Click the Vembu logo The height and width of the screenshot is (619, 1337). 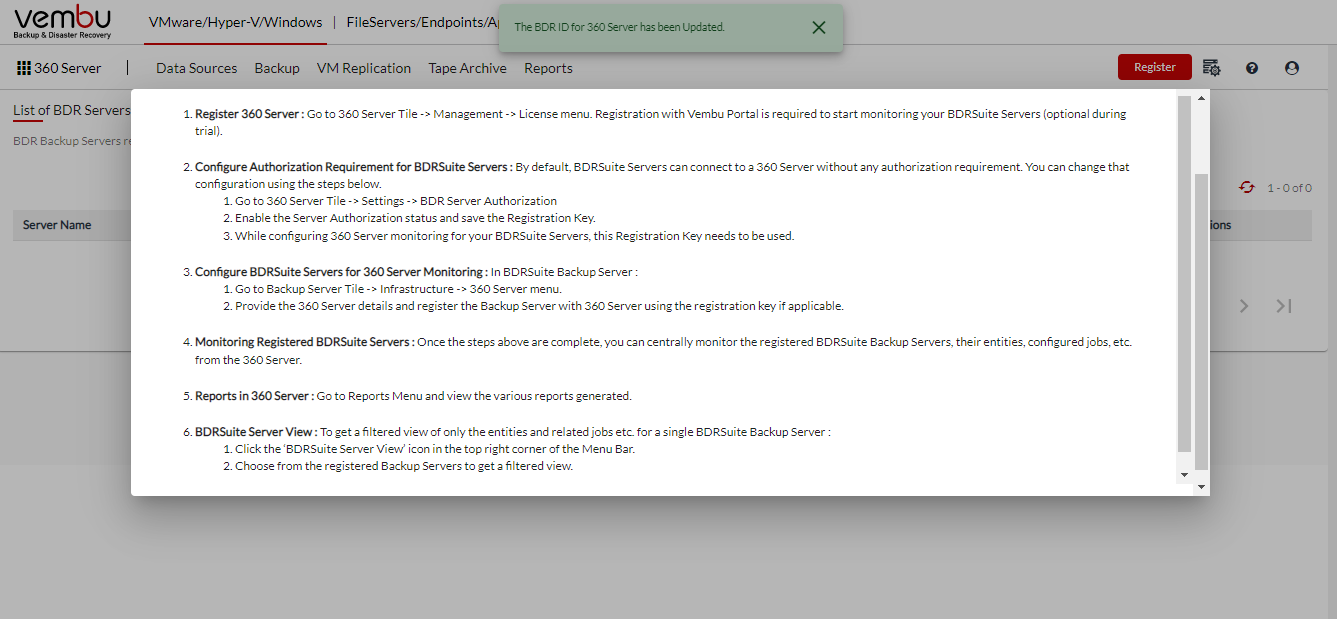[62, 22]
